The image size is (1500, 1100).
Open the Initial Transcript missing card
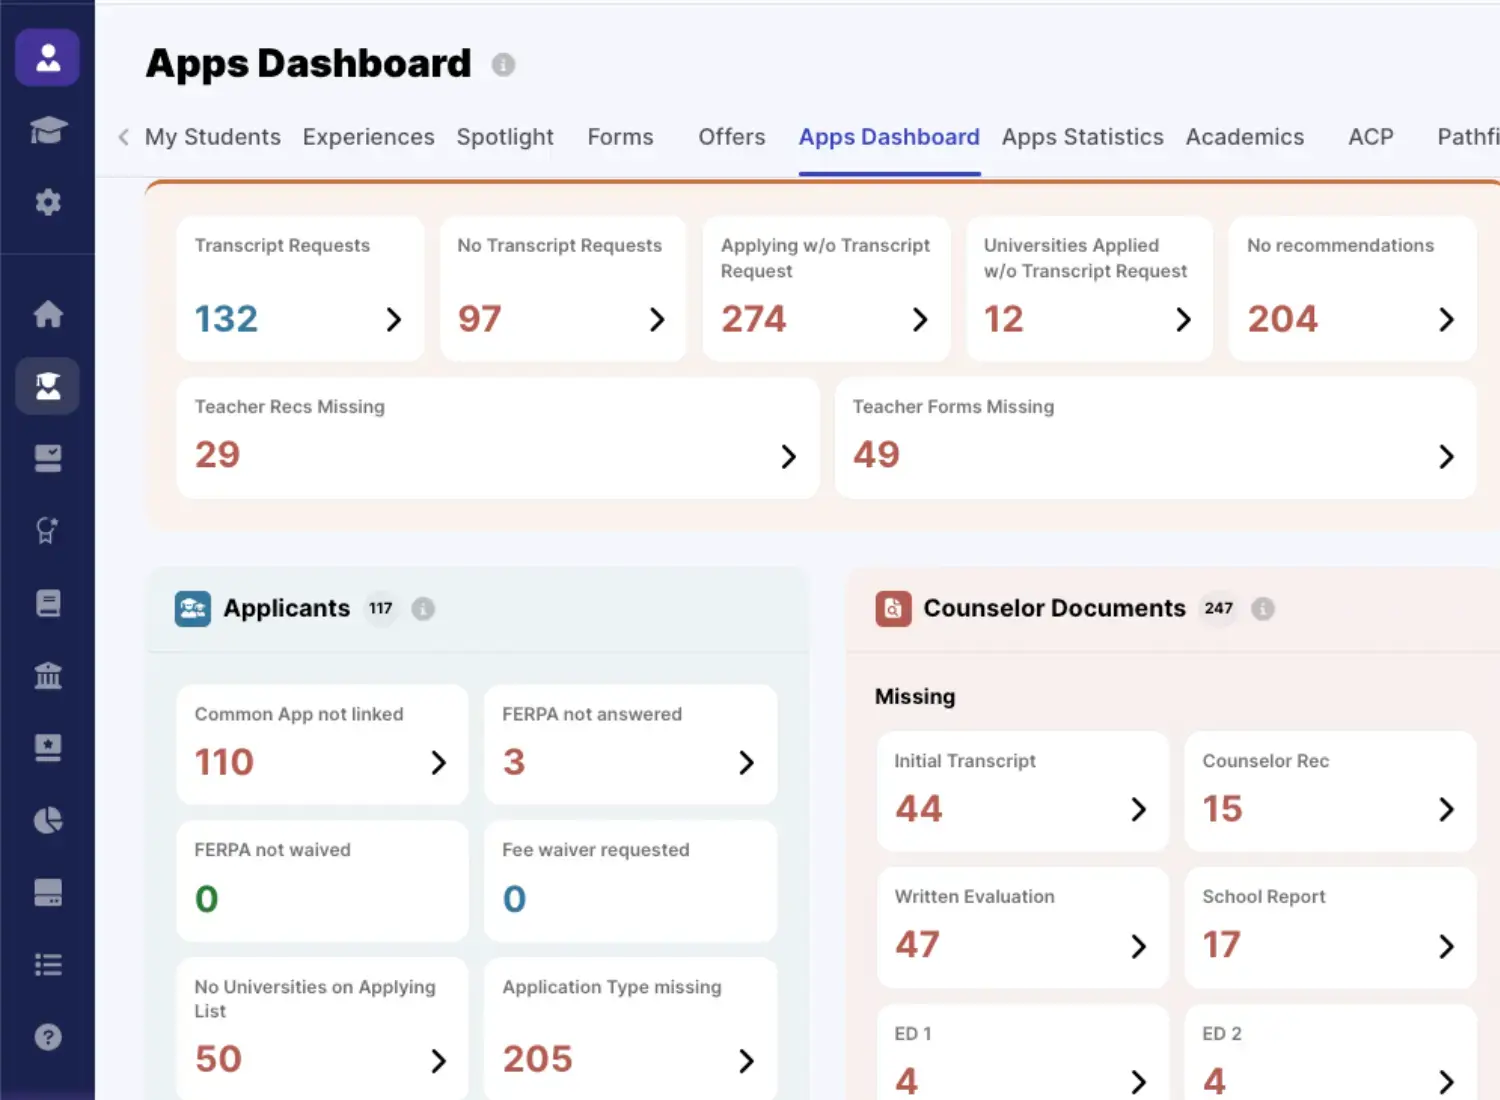[x=1022, y=791]
